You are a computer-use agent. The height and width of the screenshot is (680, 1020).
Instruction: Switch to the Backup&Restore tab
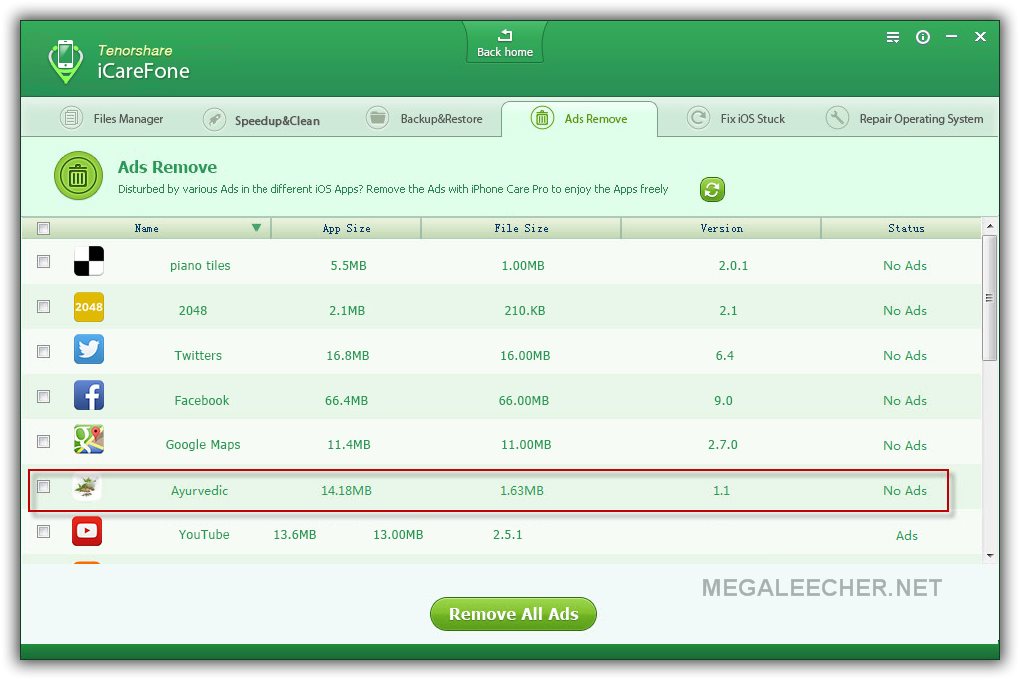(x=424, y=118)
